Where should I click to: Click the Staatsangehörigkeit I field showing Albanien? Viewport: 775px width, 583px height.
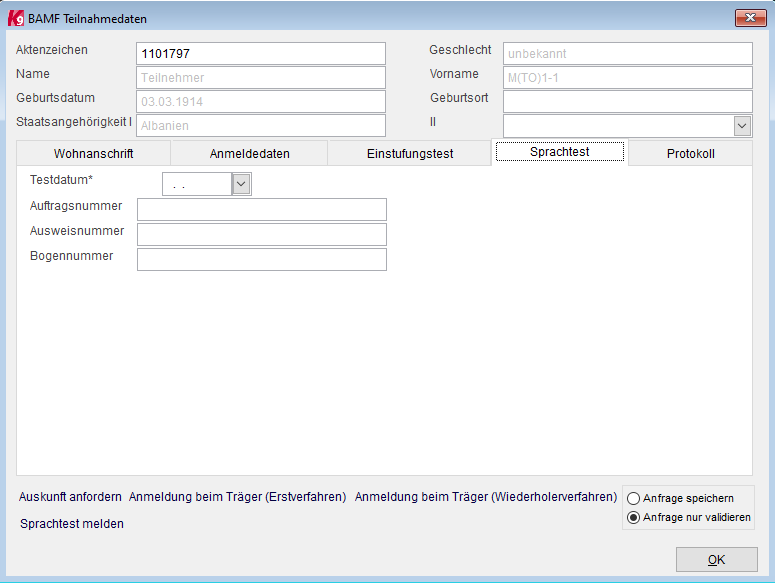point(261,125)
